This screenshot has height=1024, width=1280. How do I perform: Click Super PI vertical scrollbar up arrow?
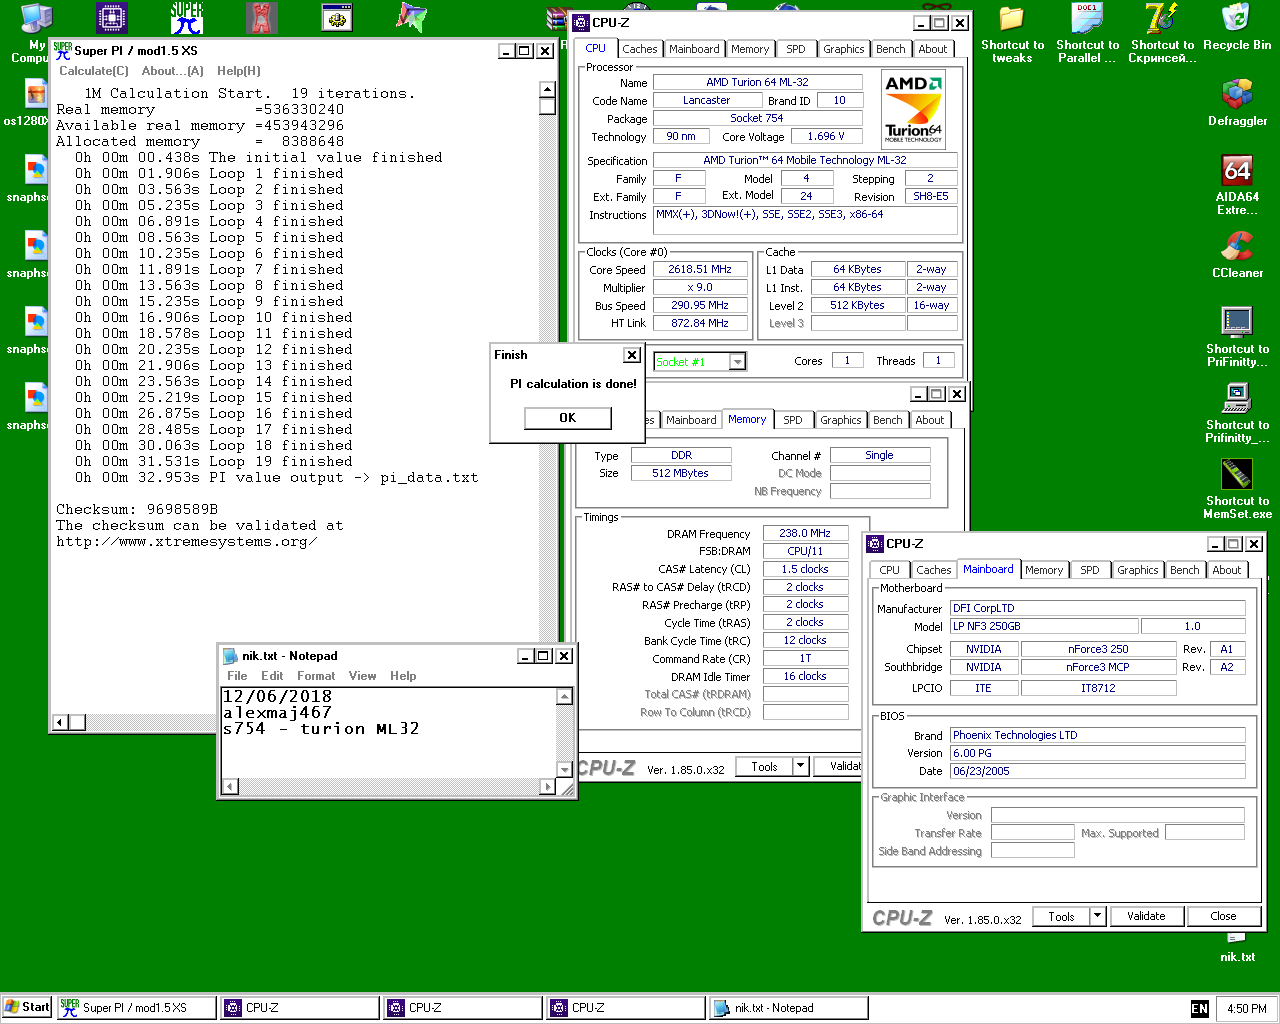click(x=547, y=90)
